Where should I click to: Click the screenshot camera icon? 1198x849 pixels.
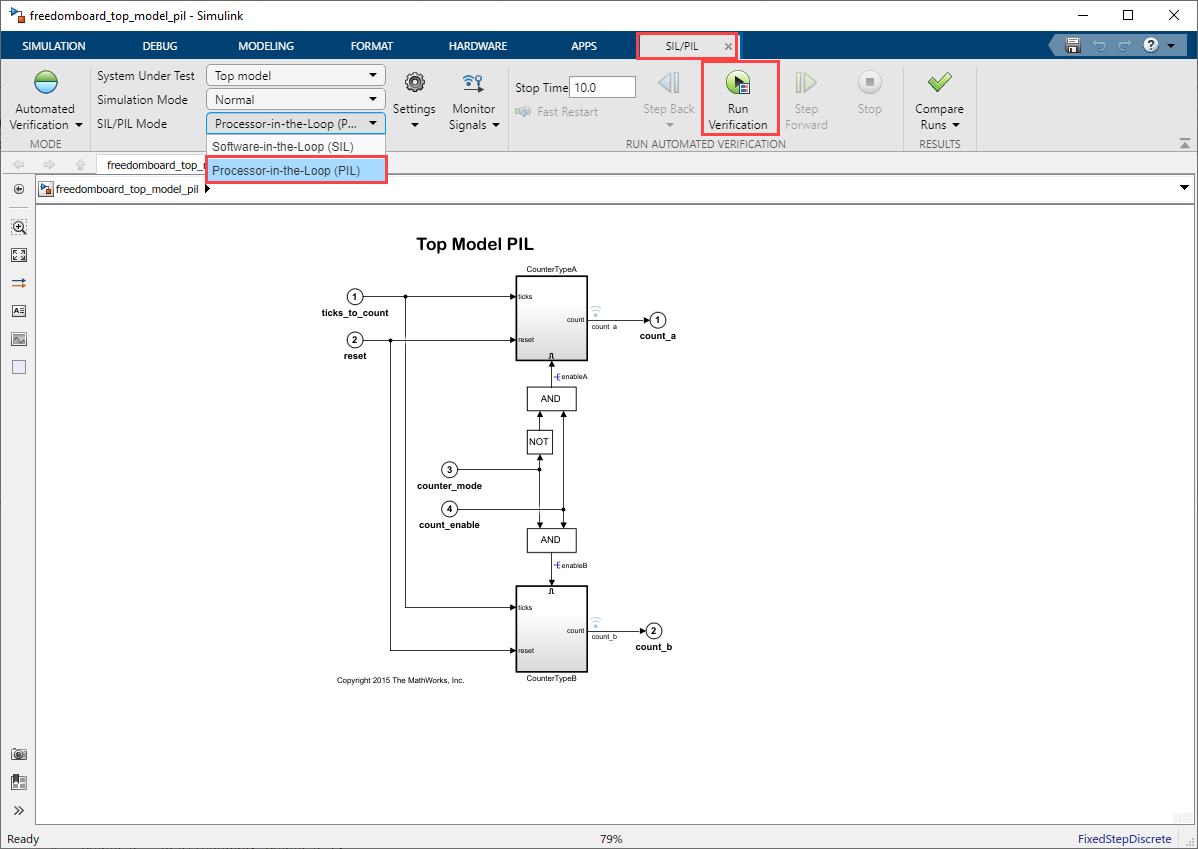19,754
